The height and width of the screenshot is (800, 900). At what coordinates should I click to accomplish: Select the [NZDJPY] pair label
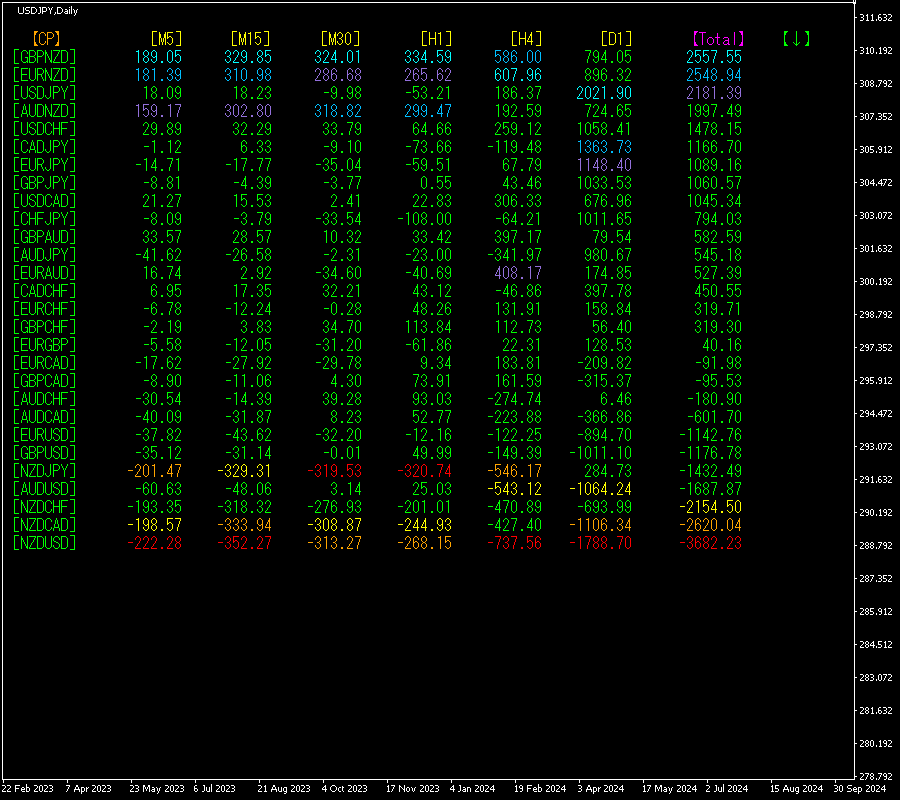tap(44, 471)
